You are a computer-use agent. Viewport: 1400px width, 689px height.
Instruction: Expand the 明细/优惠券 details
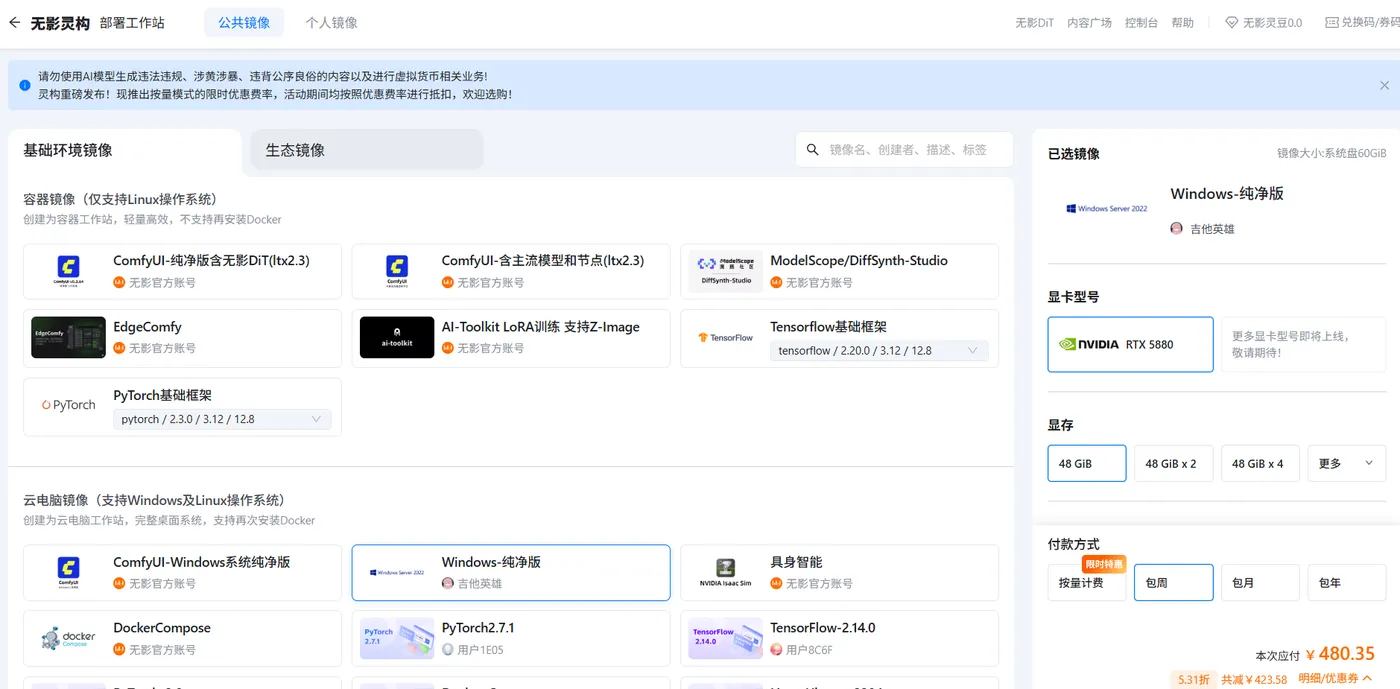1335,679
